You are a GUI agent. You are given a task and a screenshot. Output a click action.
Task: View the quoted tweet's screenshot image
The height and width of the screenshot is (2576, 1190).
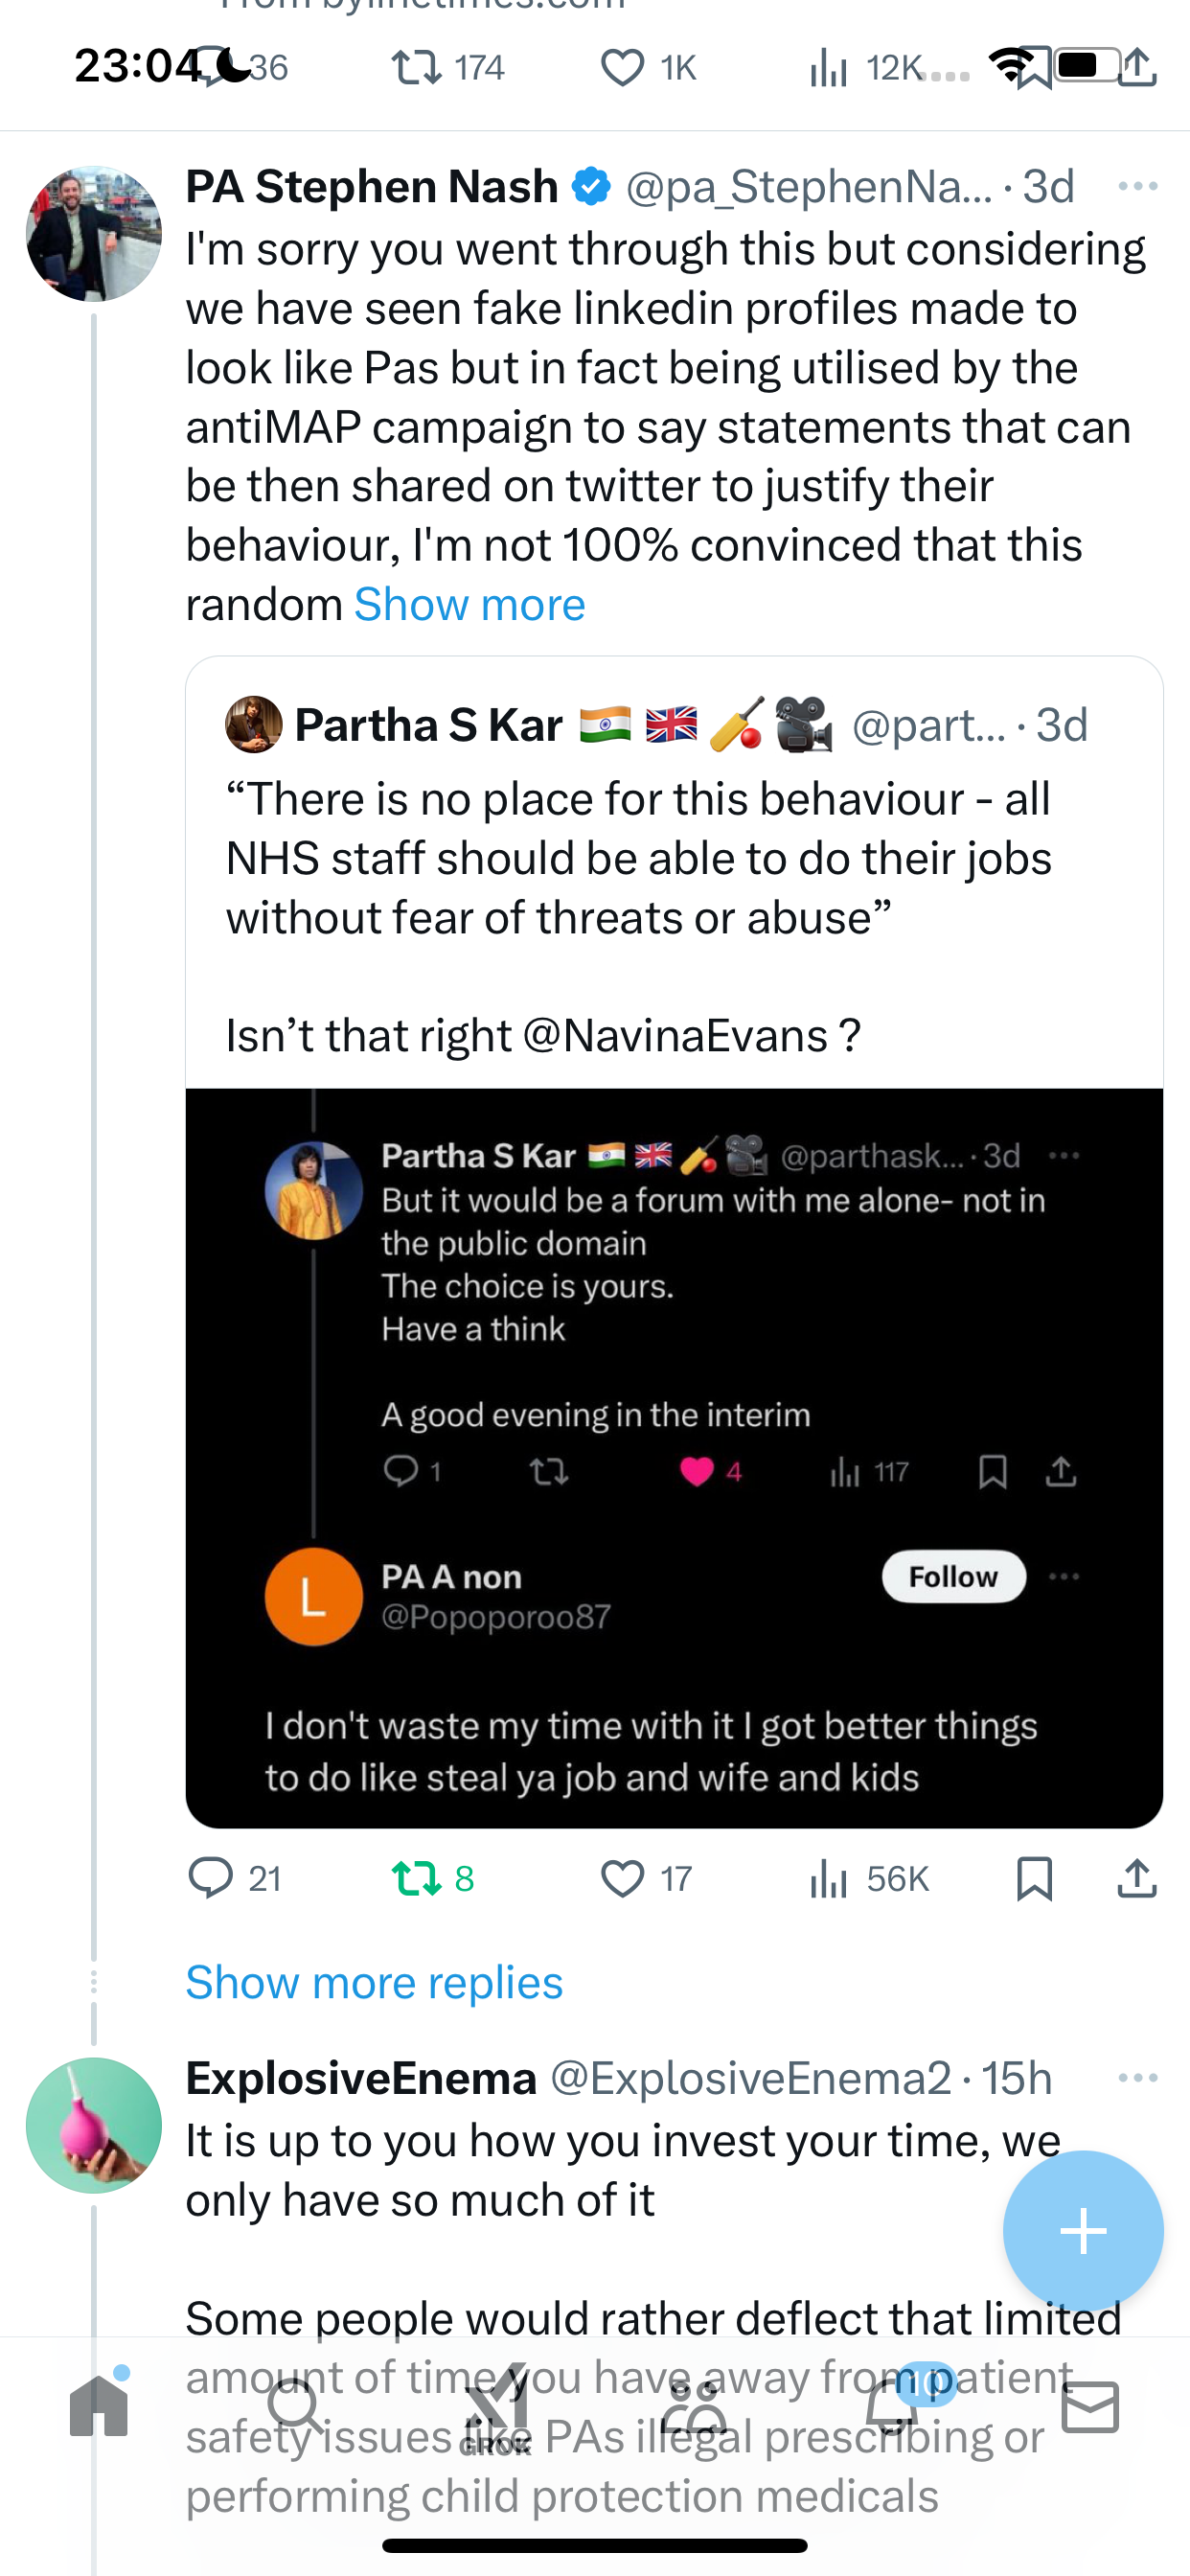[x=674, y=1458]
